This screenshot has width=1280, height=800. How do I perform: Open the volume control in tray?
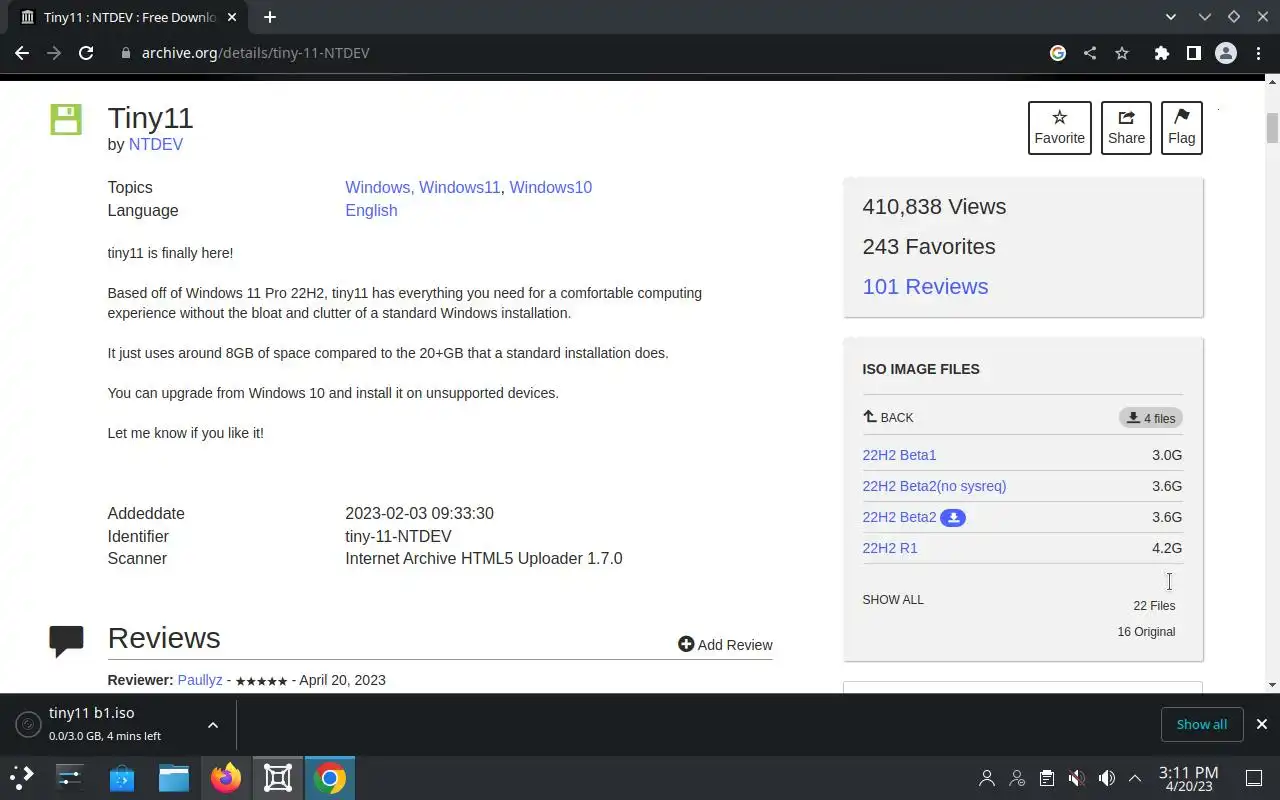coord(1107,778)
